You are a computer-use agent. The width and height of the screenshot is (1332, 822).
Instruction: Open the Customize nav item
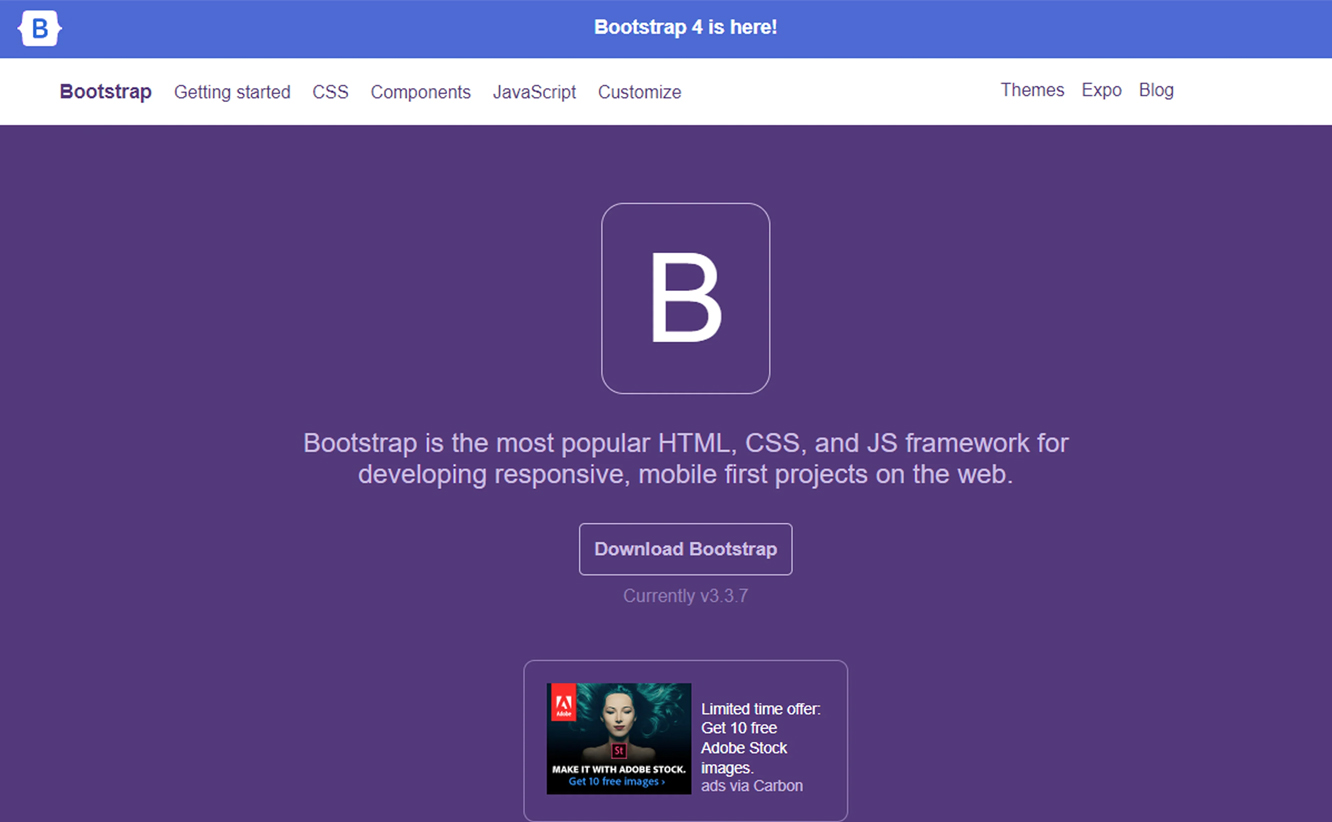639,92
